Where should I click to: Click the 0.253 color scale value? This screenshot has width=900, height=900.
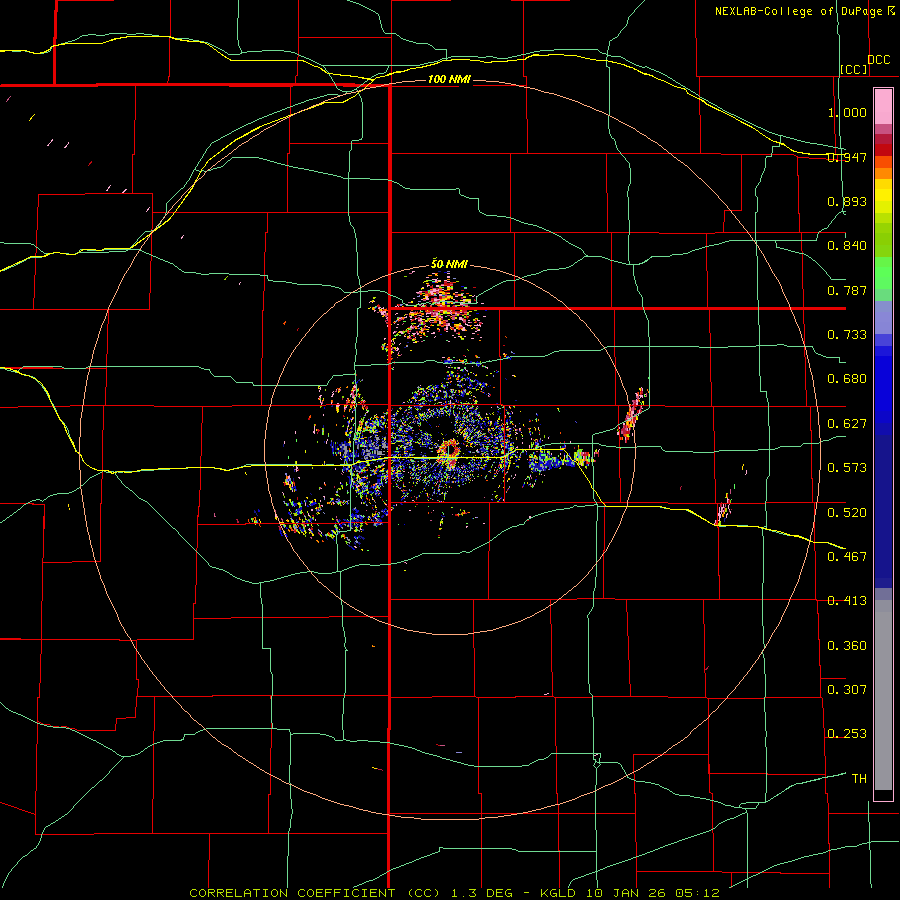pyautogui.click(x=847, y=734)
